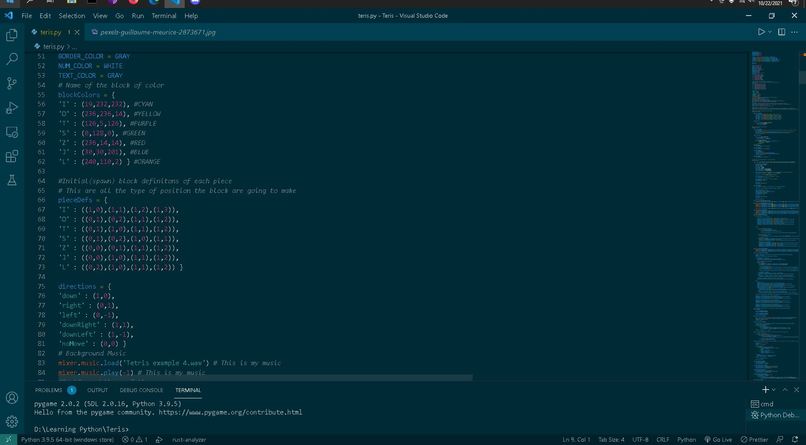Click the code minimap overview
Viewport: 806px width, 445px height.
click(x=774, y=216)
